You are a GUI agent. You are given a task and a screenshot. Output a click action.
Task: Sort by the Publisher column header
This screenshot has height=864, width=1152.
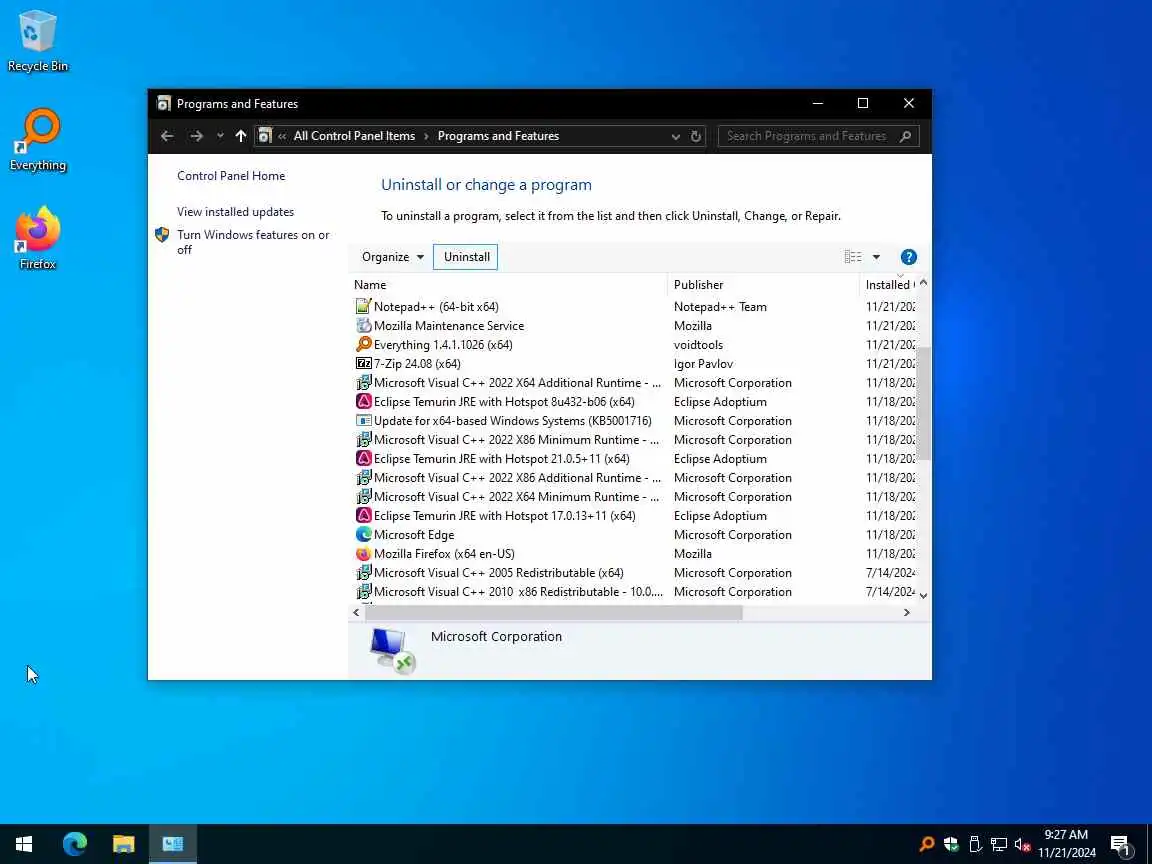[x=763, y=285]
